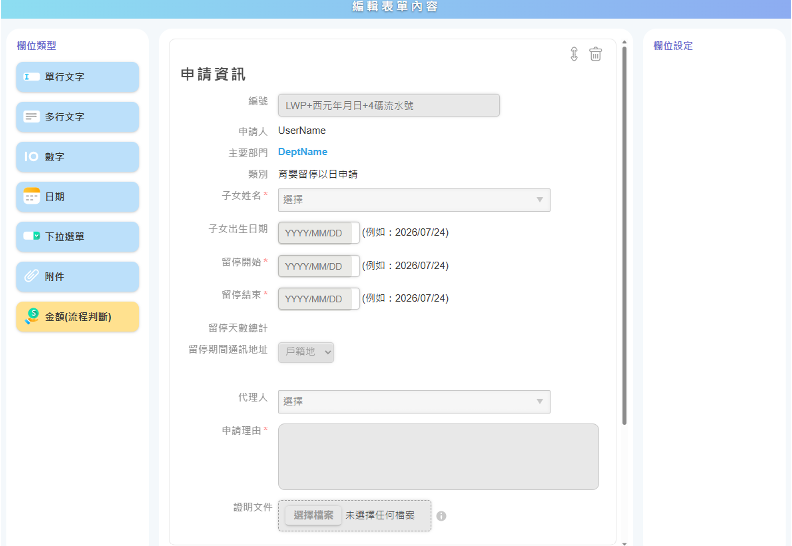Click the dropdown arrow of 子女姓名
This screenshot has height=546, width=792.
(x=539, y=200)
